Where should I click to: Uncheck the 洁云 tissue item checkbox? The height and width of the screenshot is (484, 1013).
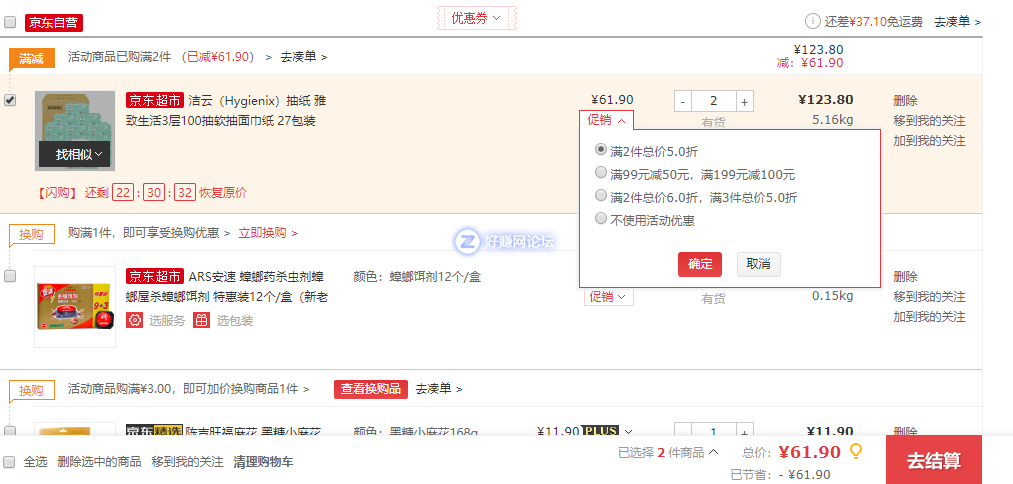pos(10,100)
